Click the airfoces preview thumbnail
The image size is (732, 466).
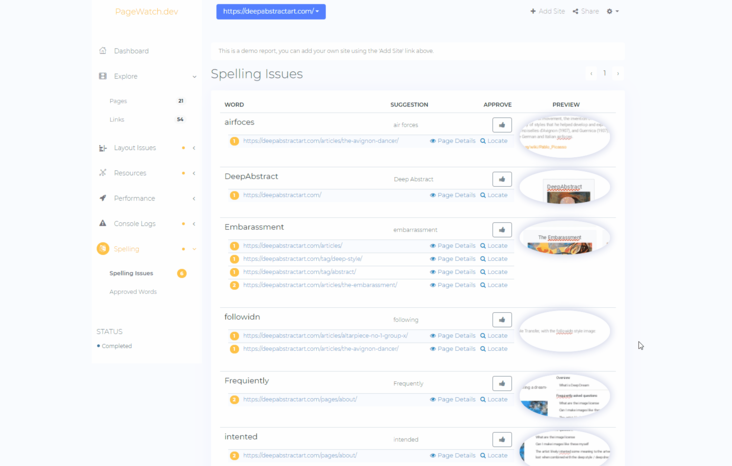pyautogui.click(x=565, y=136)
